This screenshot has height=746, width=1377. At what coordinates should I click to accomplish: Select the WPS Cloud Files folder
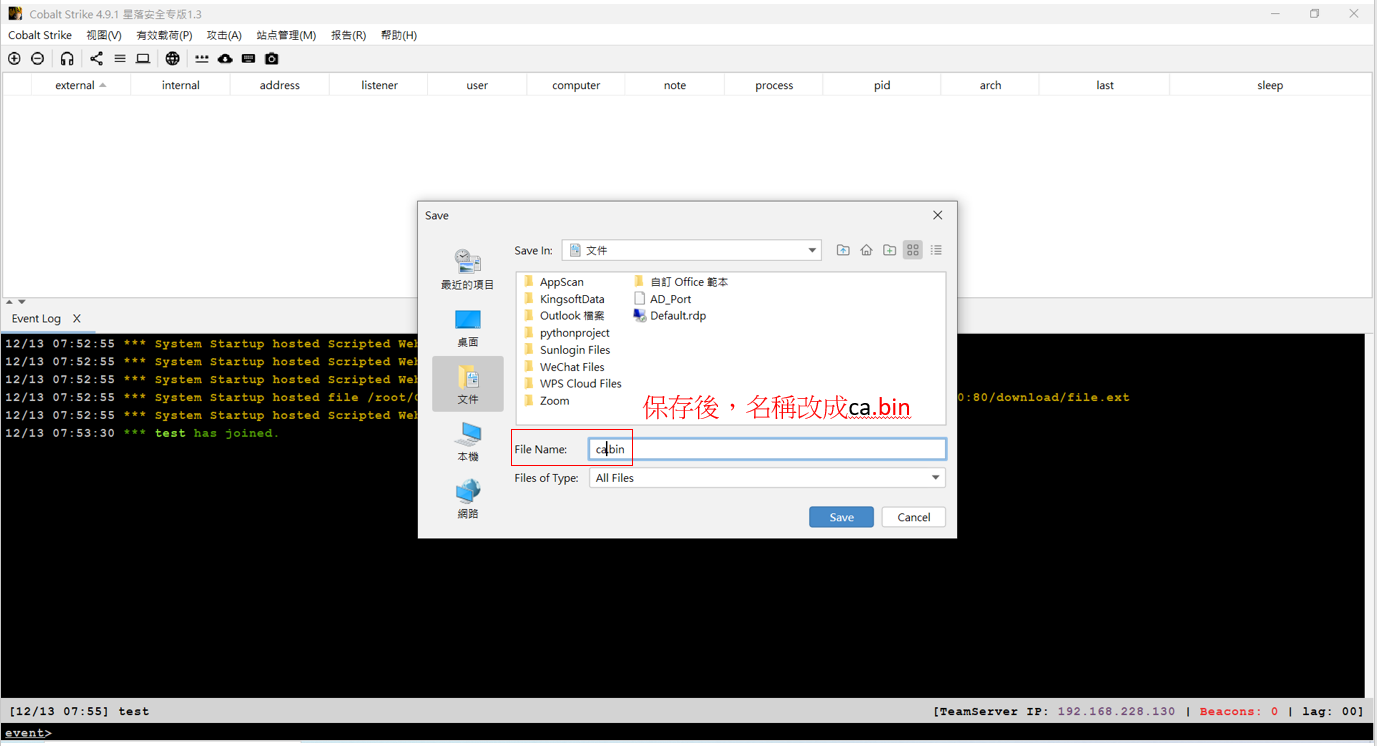coord(572,384)
